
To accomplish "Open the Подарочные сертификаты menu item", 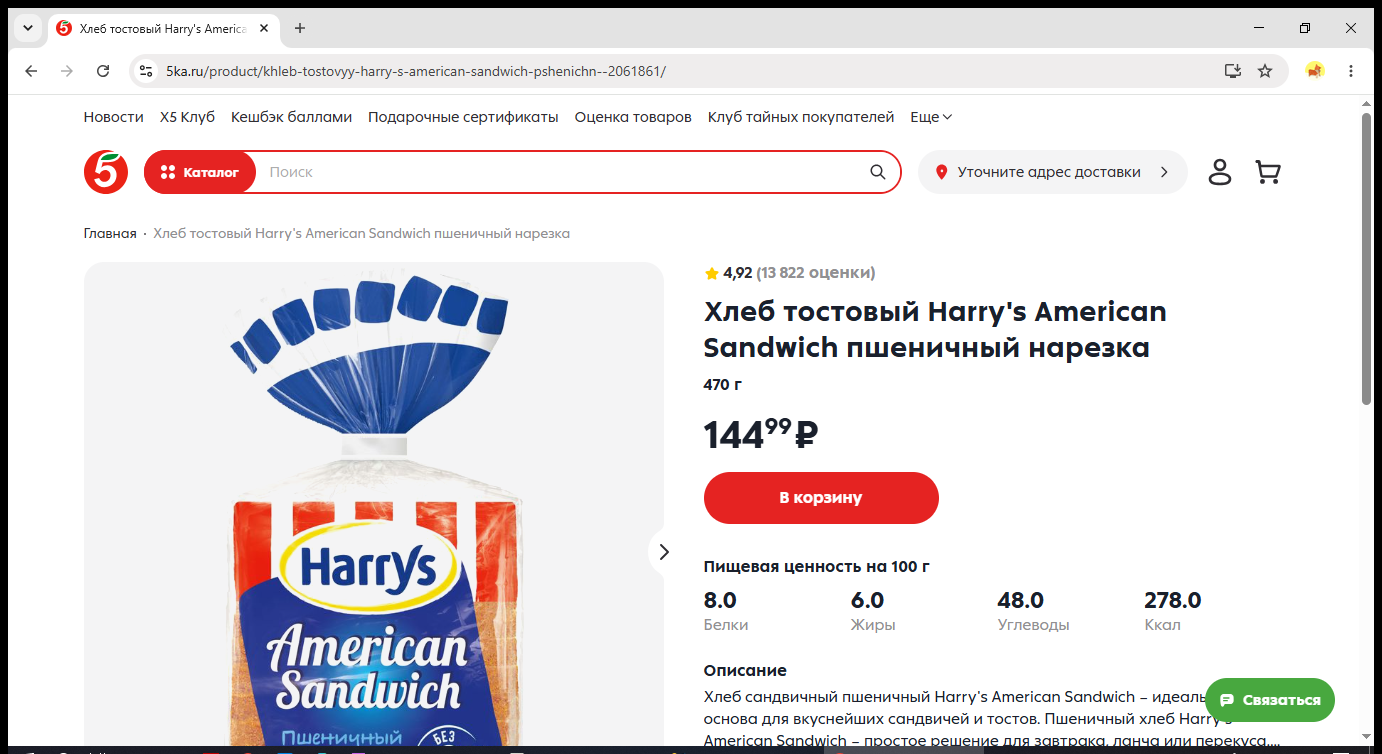I will [x=463, y=117].
